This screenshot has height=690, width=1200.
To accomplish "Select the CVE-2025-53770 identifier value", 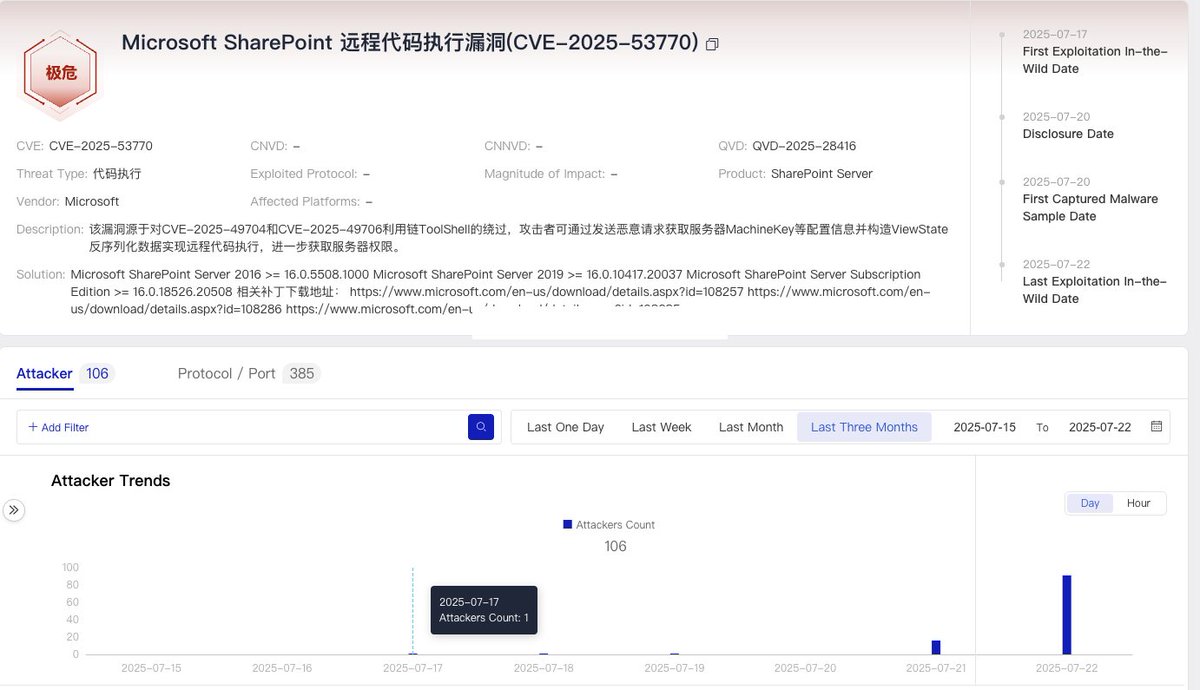I will click(101, 146).
